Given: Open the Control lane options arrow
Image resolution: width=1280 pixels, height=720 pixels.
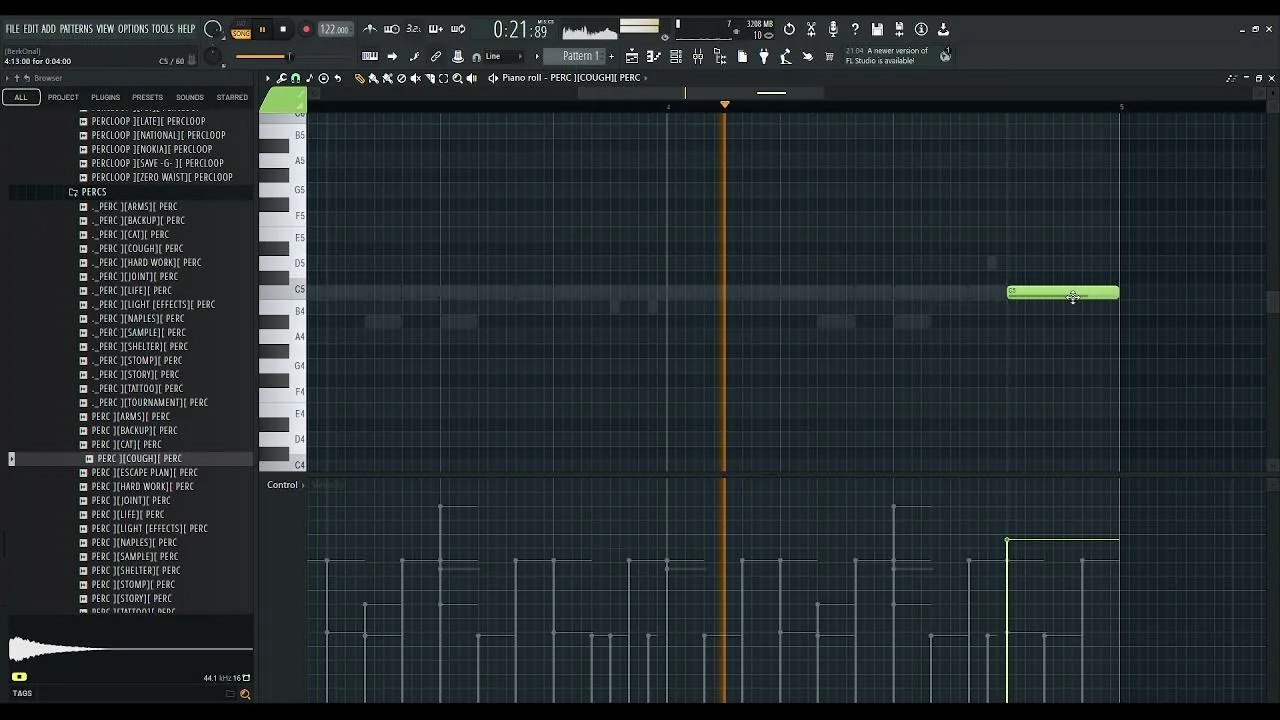Looking at the screenshot, I should tap(304, 485).
